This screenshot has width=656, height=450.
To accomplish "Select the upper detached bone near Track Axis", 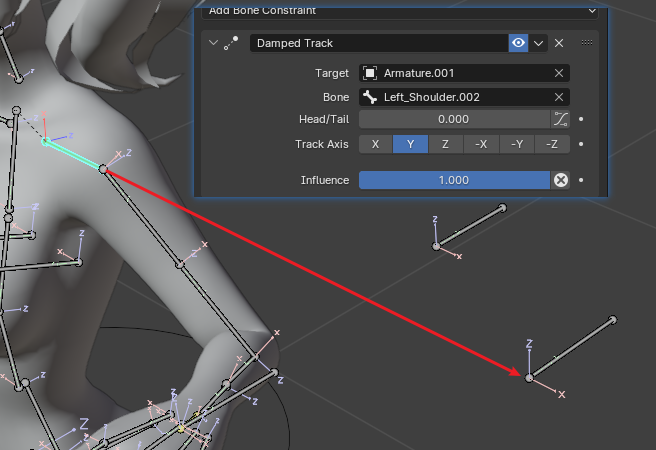I will [469, 227].
